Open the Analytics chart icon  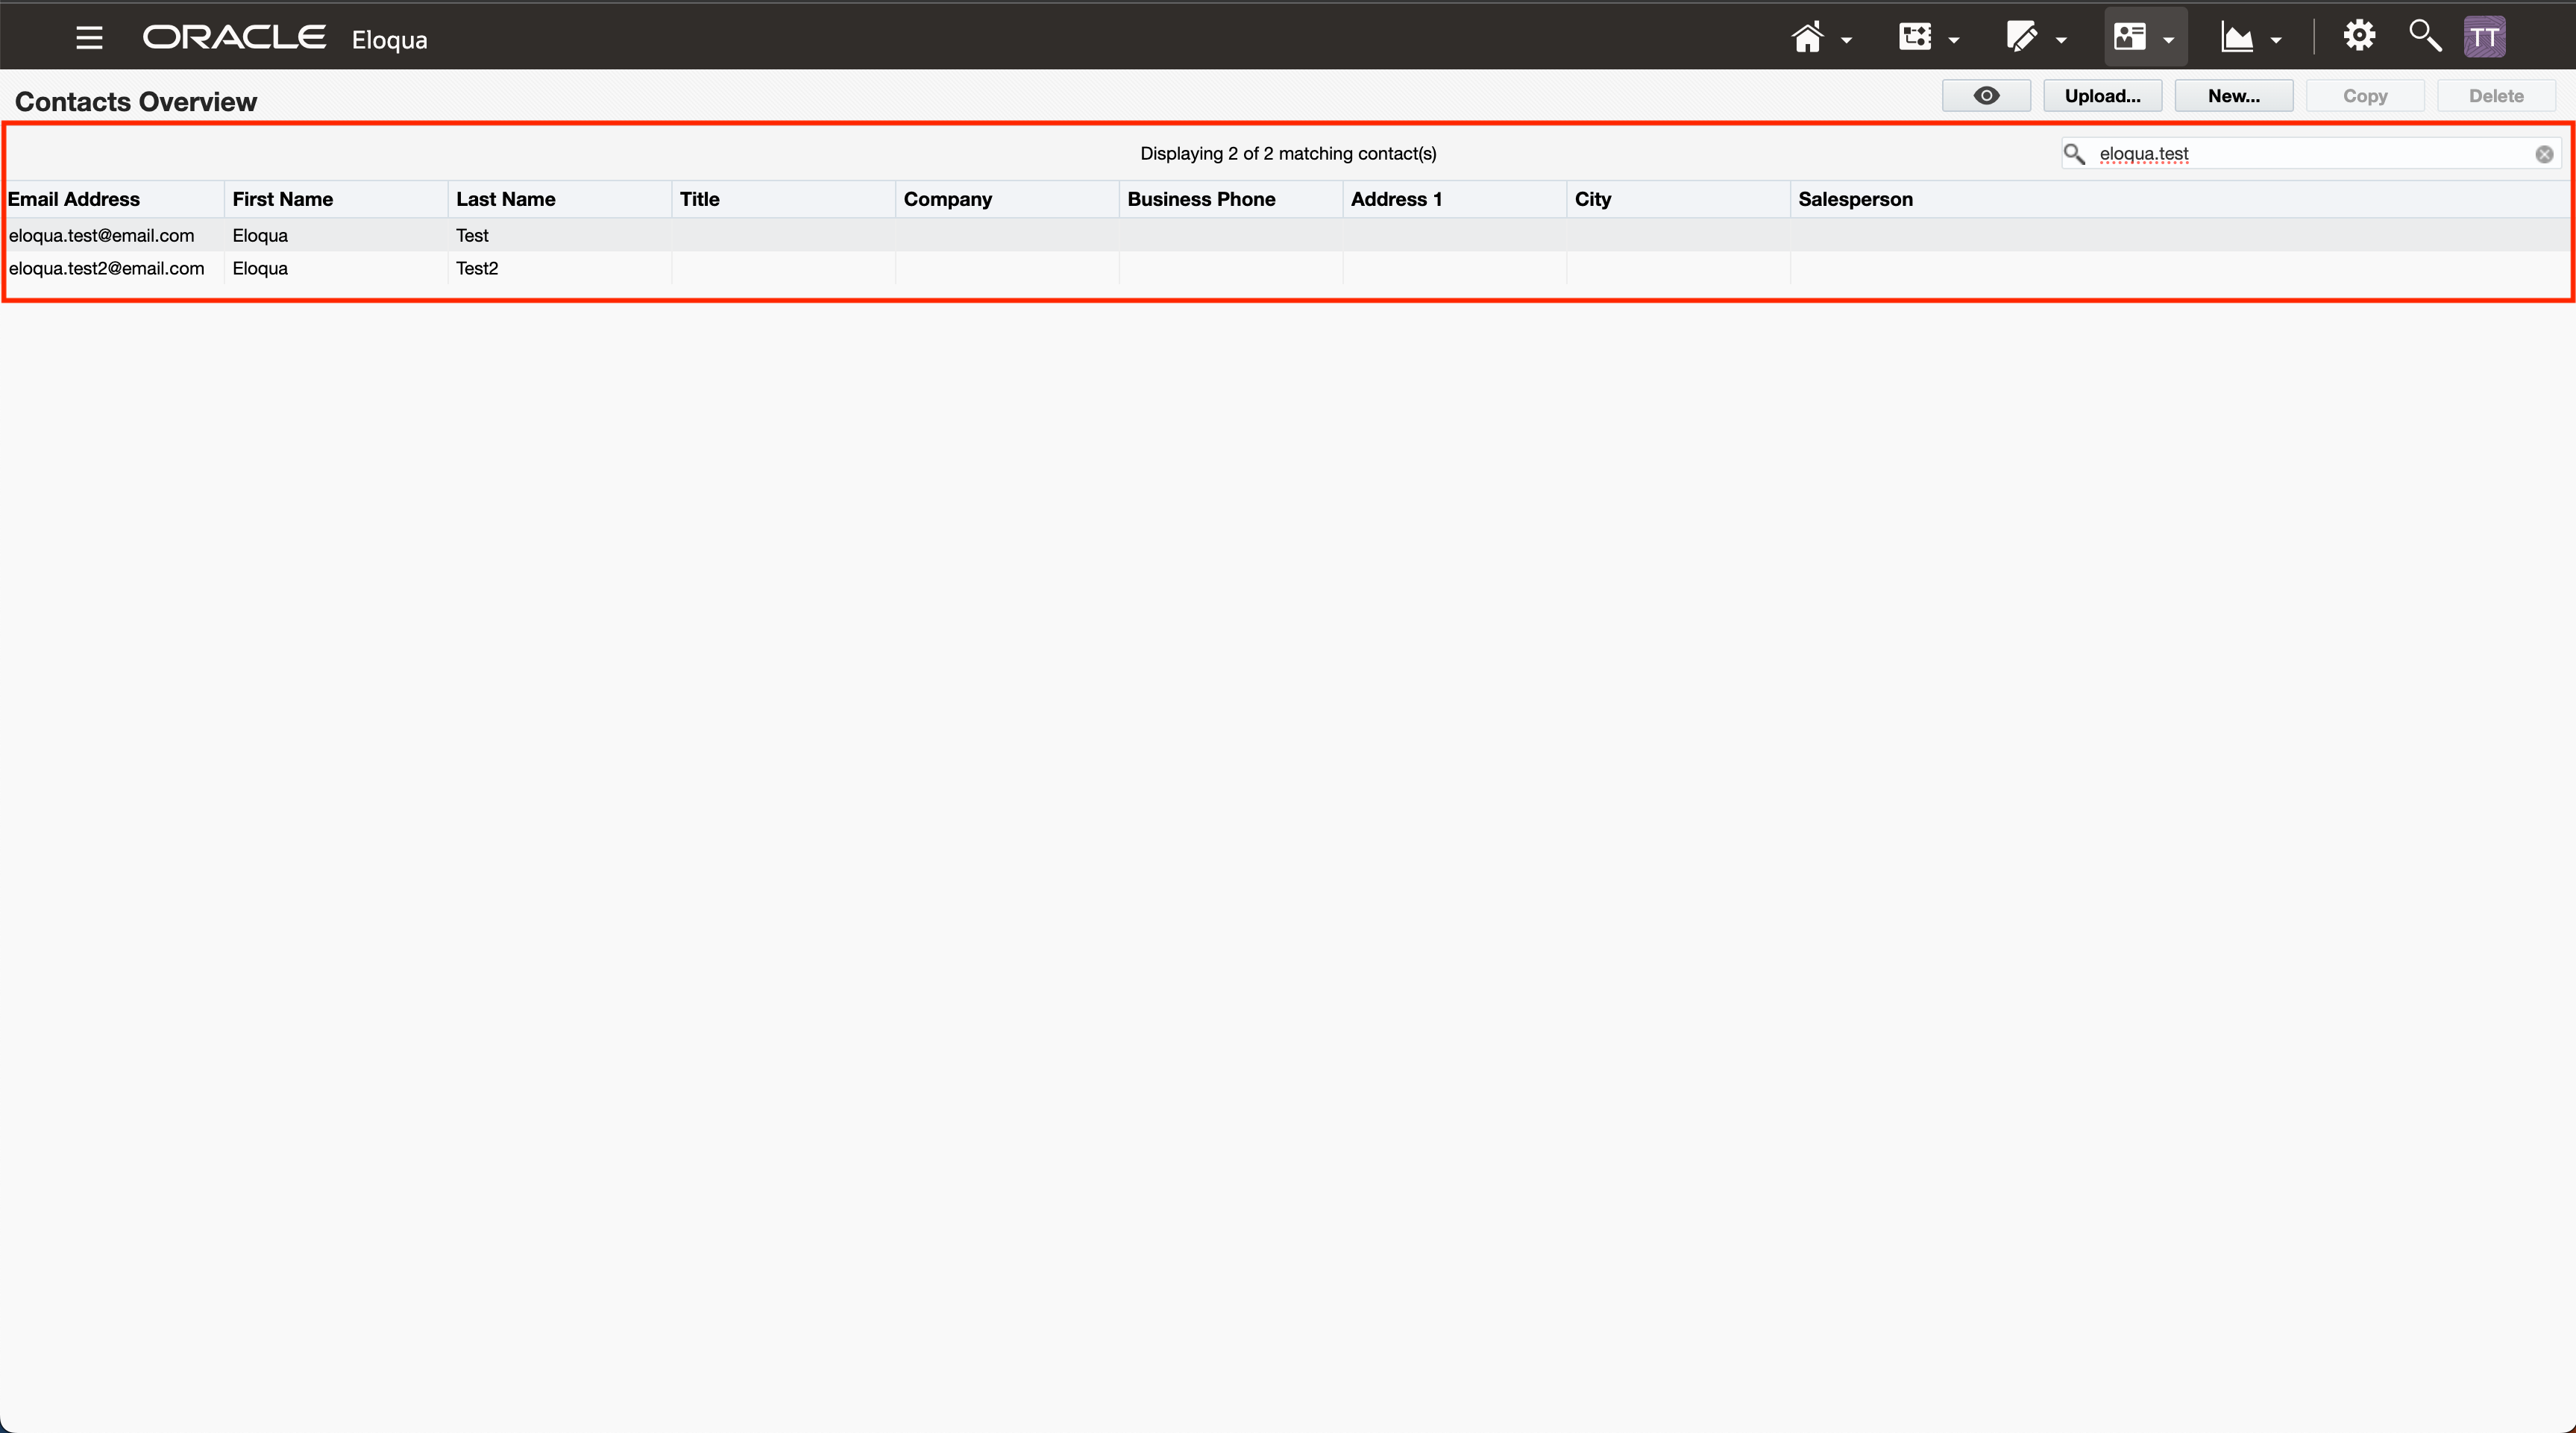[2237, 38]
